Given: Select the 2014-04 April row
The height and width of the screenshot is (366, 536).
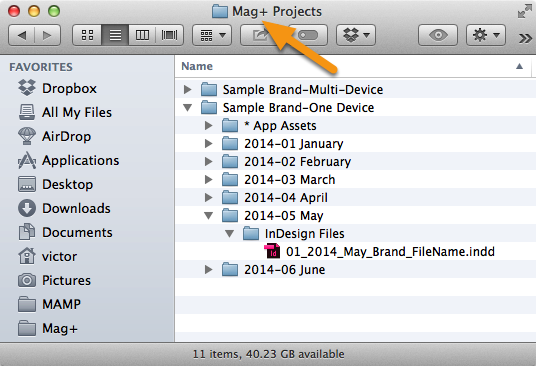Looking at the screenshot, I should coord(356,198).
